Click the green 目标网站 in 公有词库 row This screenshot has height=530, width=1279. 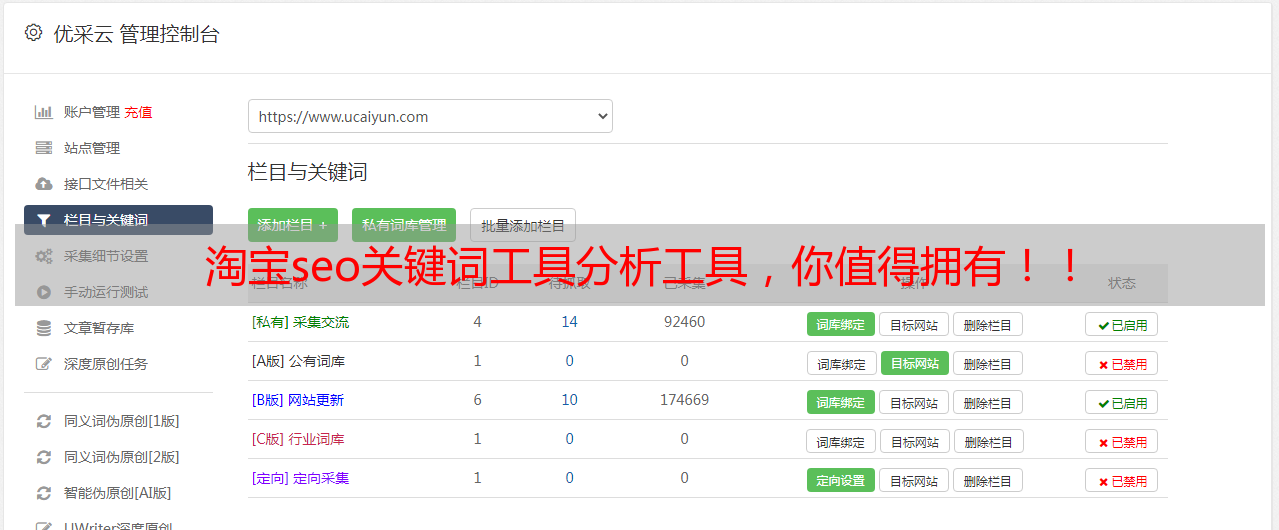point(915,363)
